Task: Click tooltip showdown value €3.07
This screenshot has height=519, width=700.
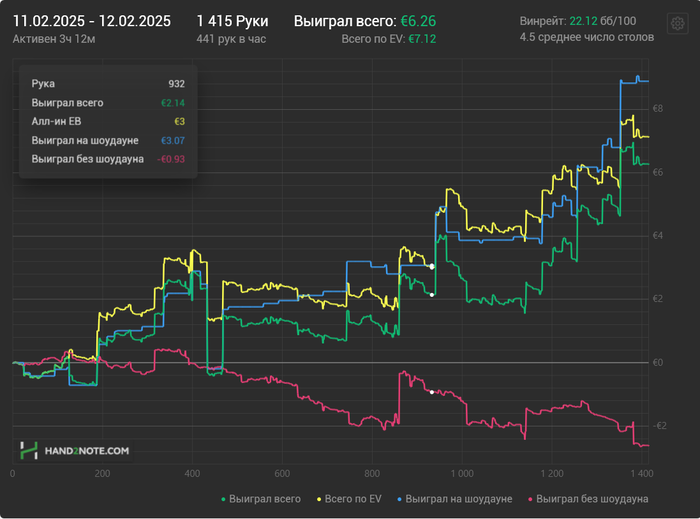Action: [173, 141]
